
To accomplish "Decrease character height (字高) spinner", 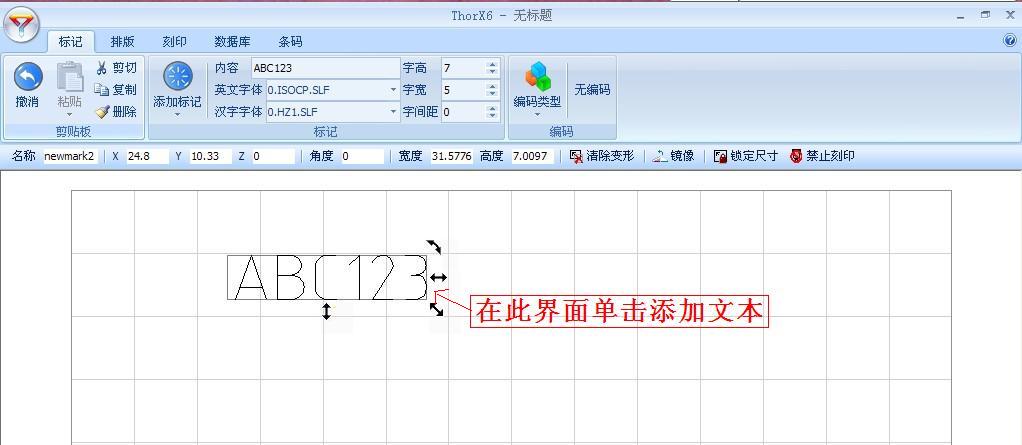I will (492, 71).
